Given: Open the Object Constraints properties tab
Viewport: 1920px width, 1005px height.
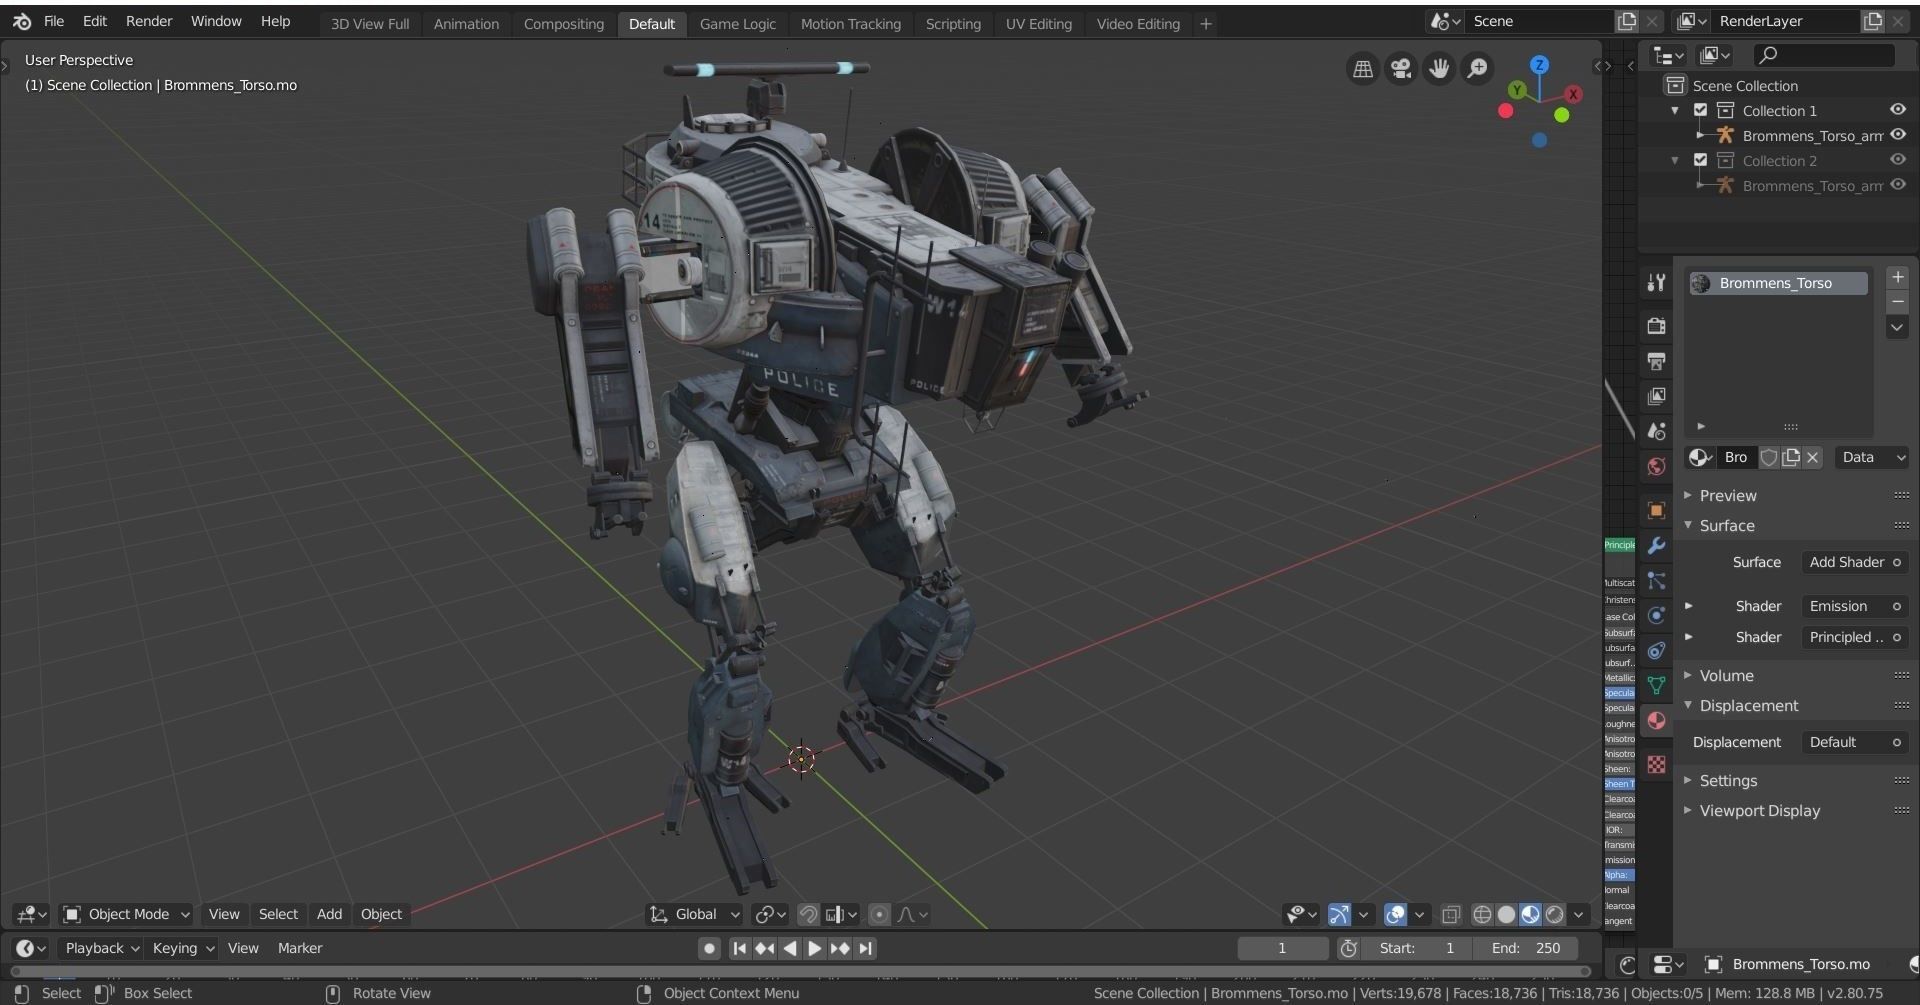Looking at the screenshot, I should [1656, 650].
